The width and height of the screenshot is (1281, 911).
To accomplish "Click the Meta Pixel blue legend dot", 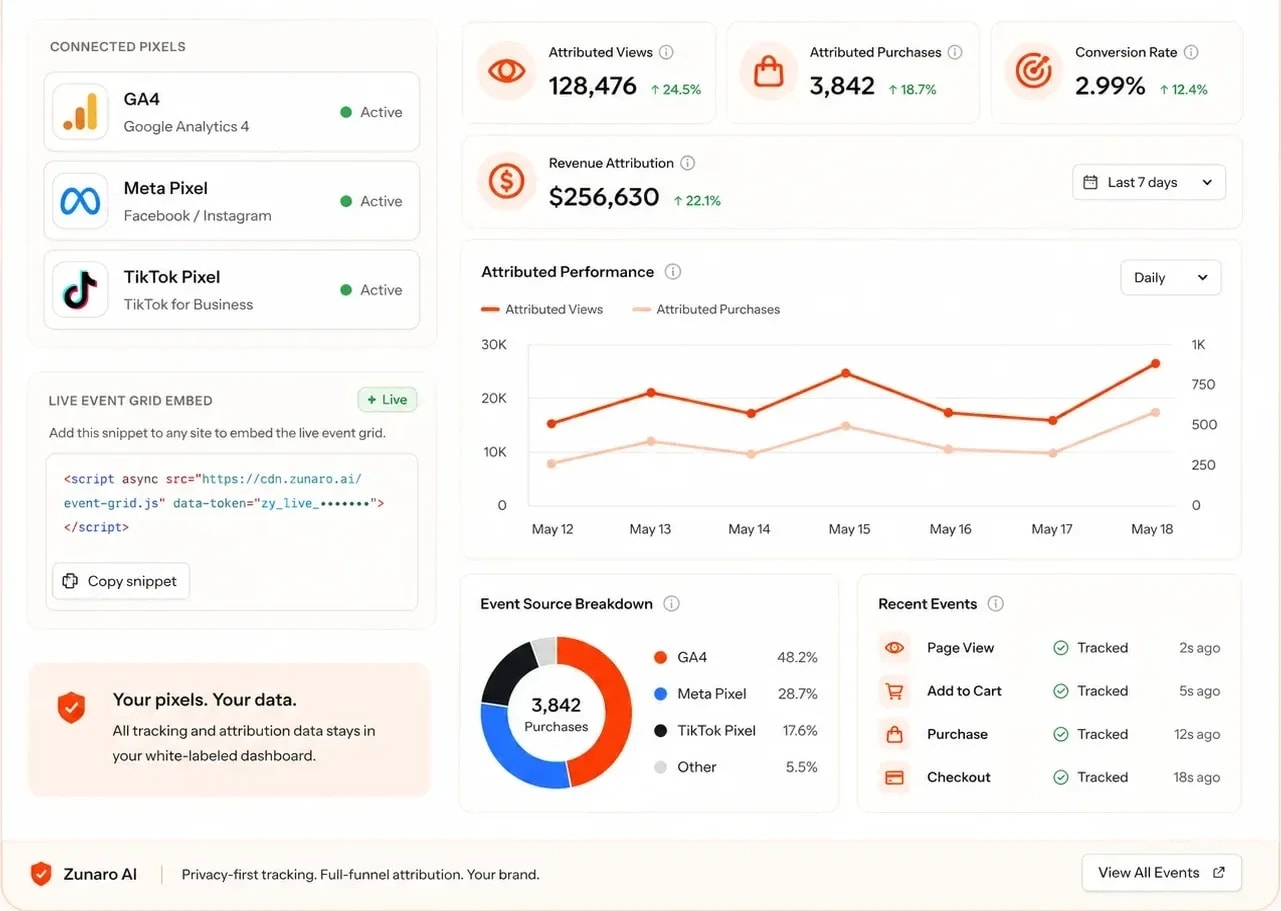I will click(660, 694).
